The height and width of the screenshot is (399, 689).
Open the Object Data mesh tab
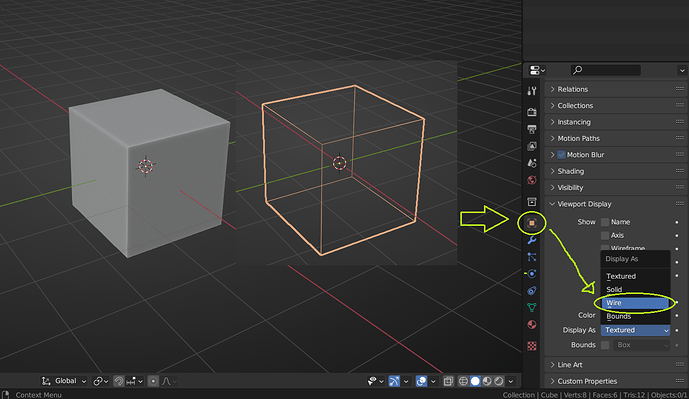coord(532,307)
